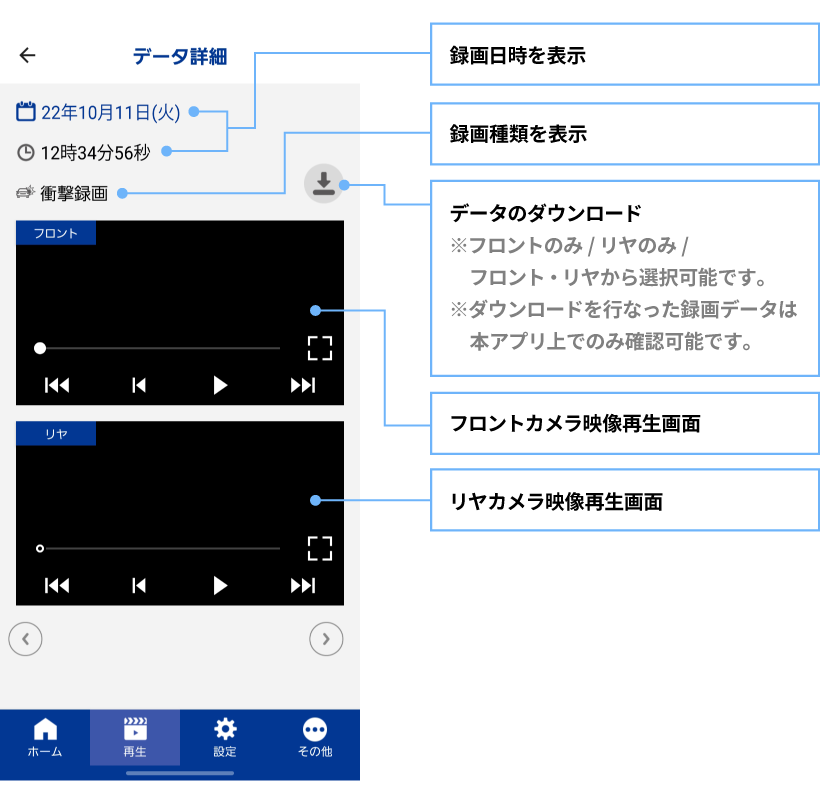Skip to start of the フロント video
The height and width of the screenshot is (790, 820).
(x=57, y=385)
